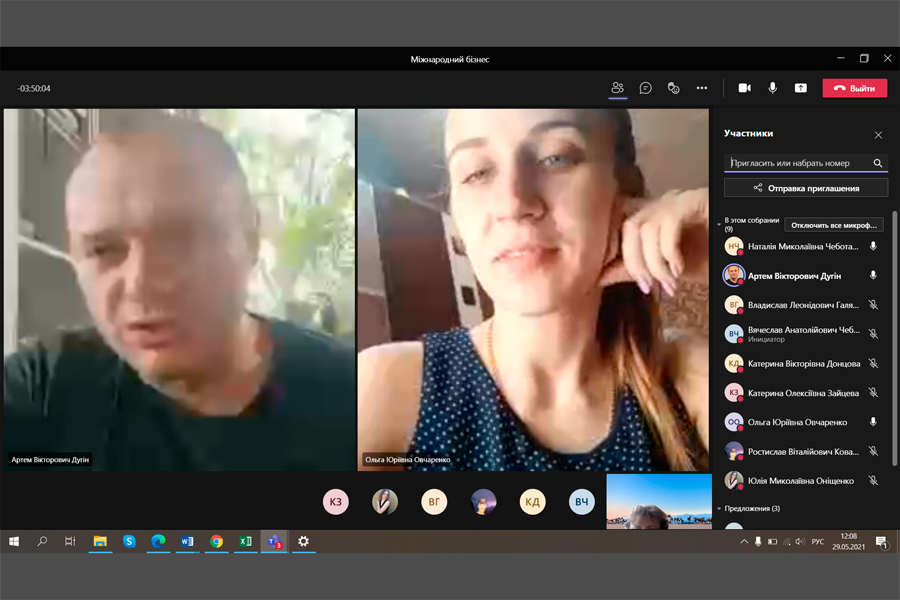Click the КД participant avatar below videos
Image resolution: width=900 pixels, height=600 pixels.
click(x=533, y=502)
